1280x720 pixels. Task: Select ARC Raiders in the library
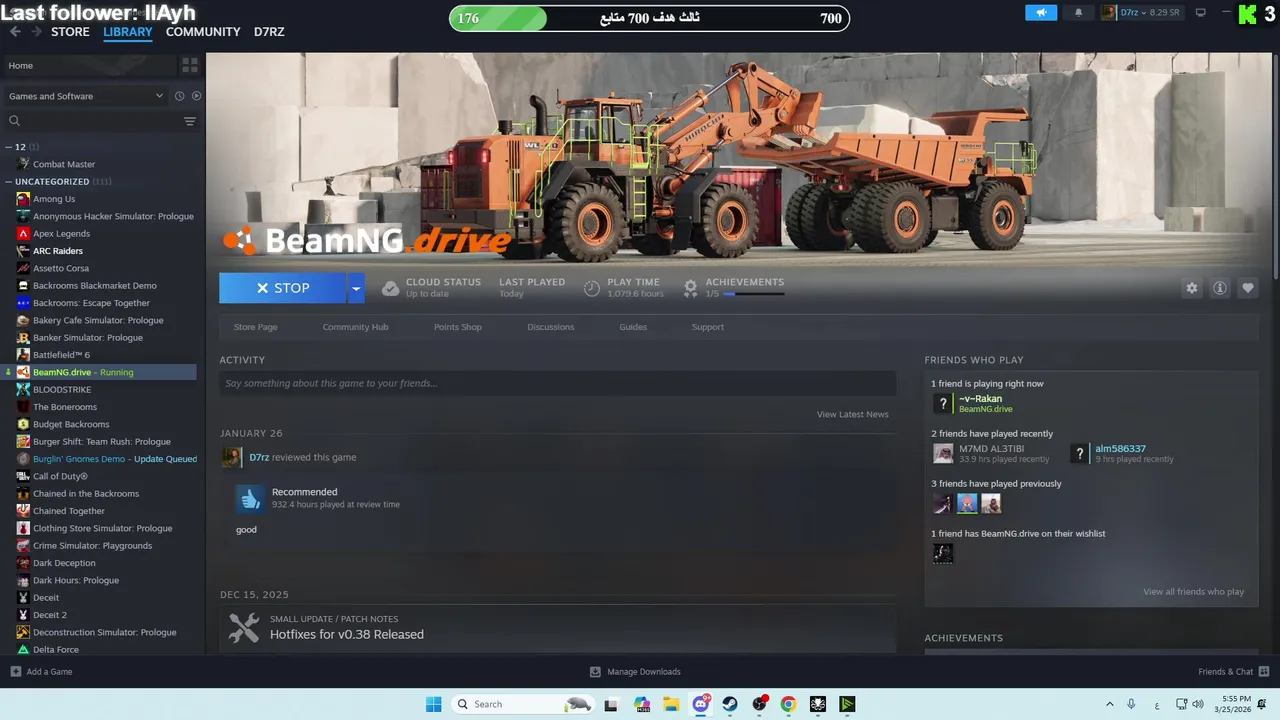click(x=58, y=251)
